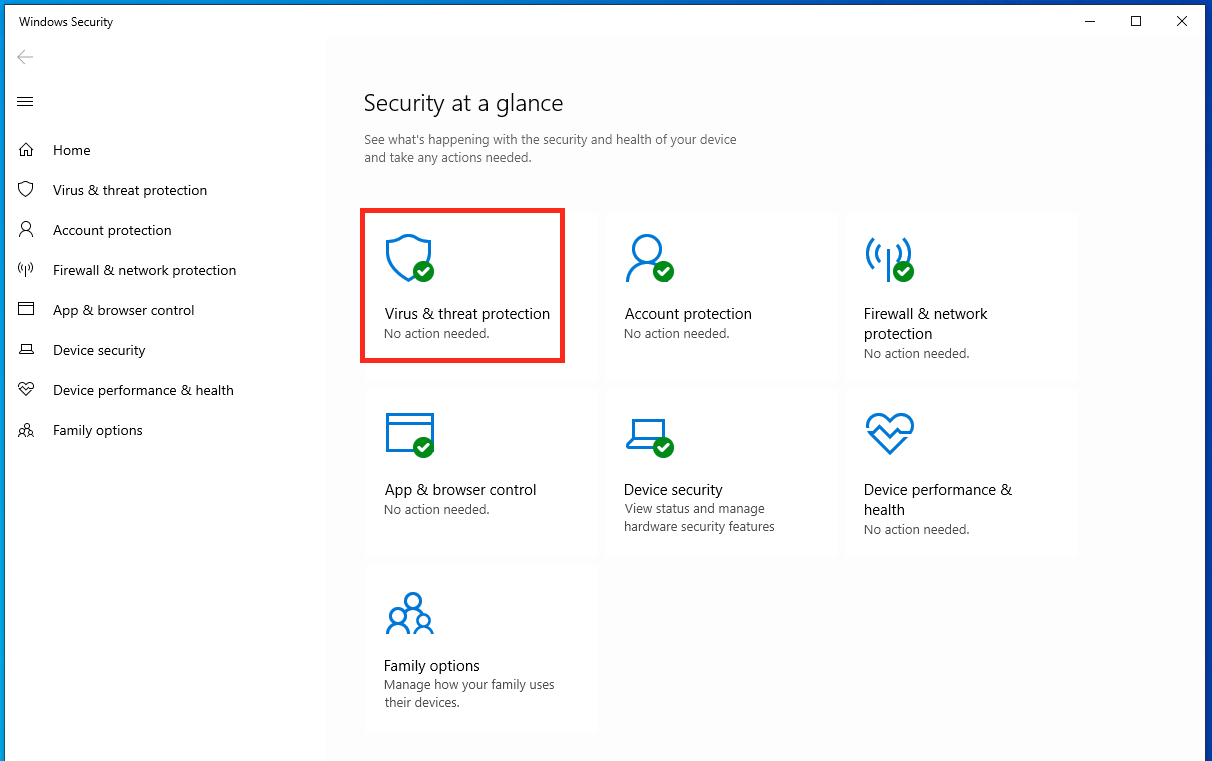This screenshot has height=761, width=1212.
Task: Open Device security in the sidebar
Action: click(x=99, y=350)
